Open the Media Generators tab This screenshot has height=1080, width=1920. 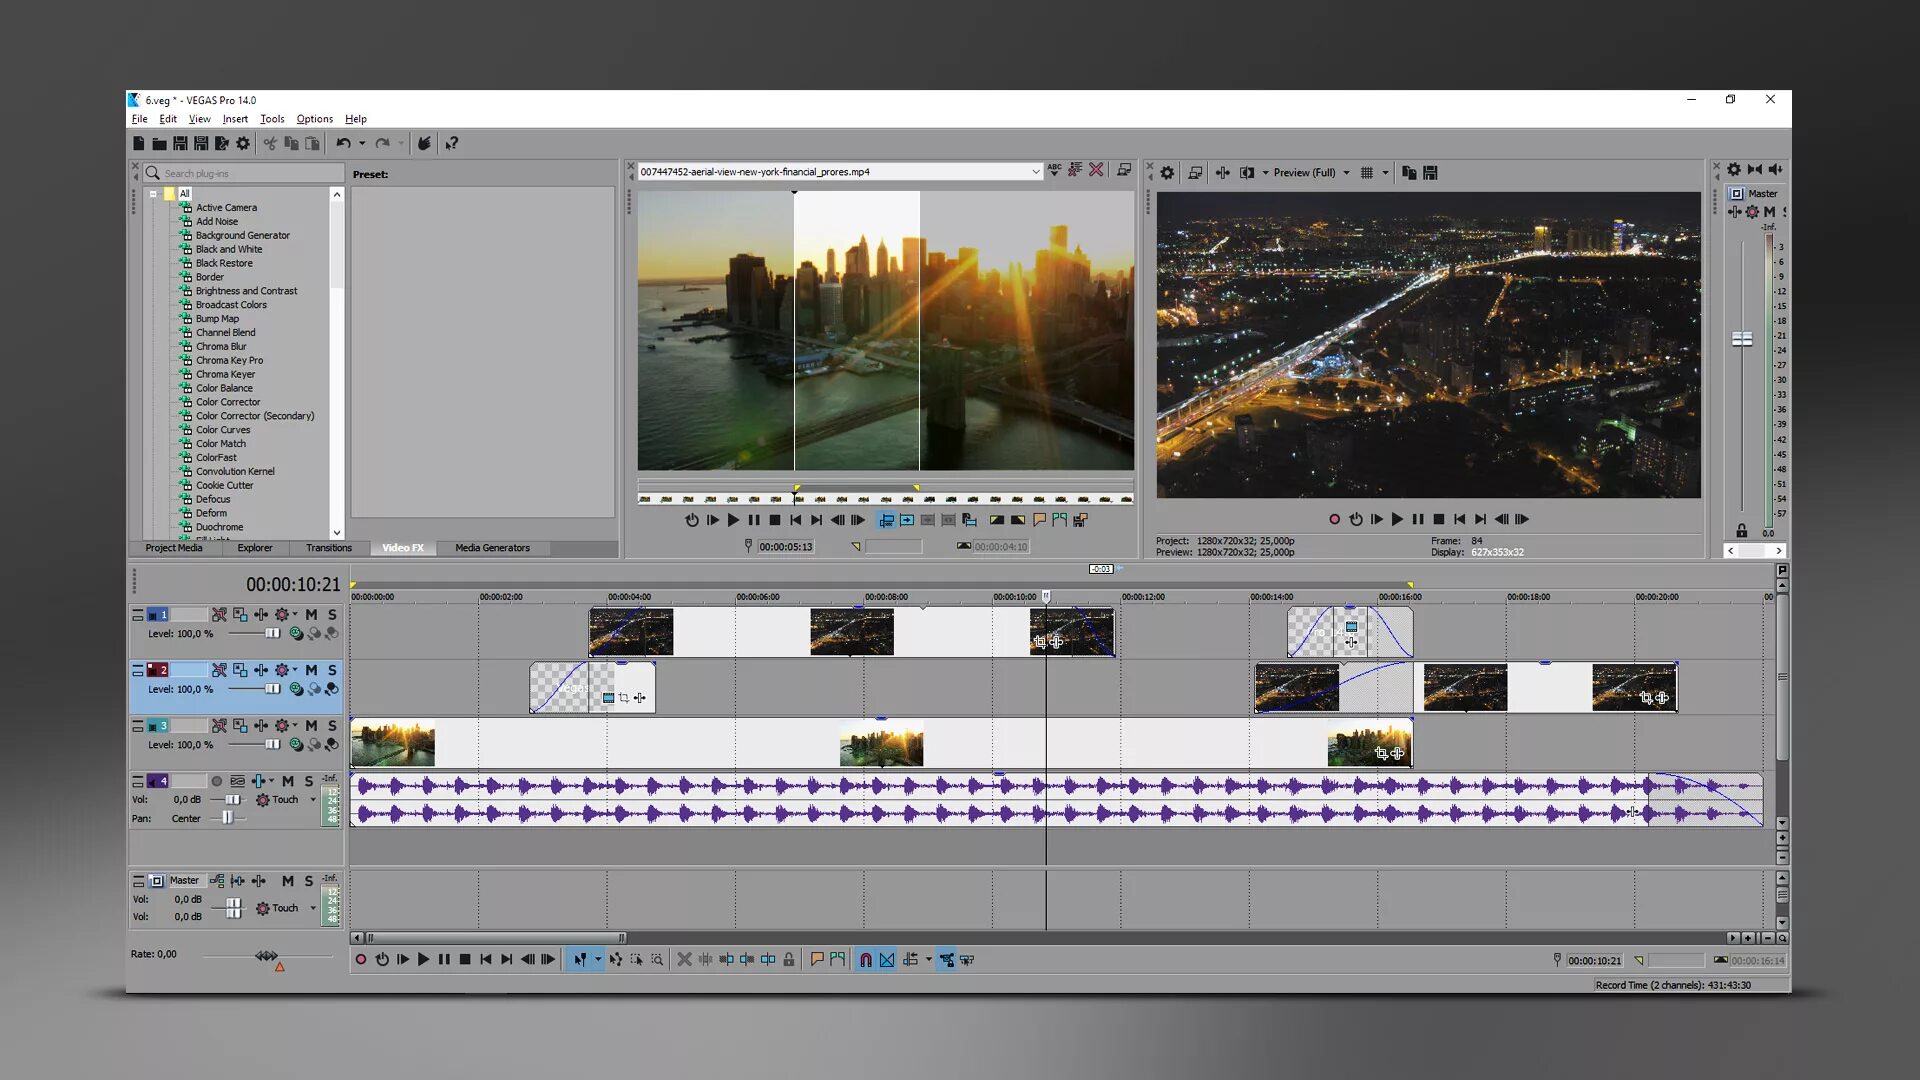493,547
